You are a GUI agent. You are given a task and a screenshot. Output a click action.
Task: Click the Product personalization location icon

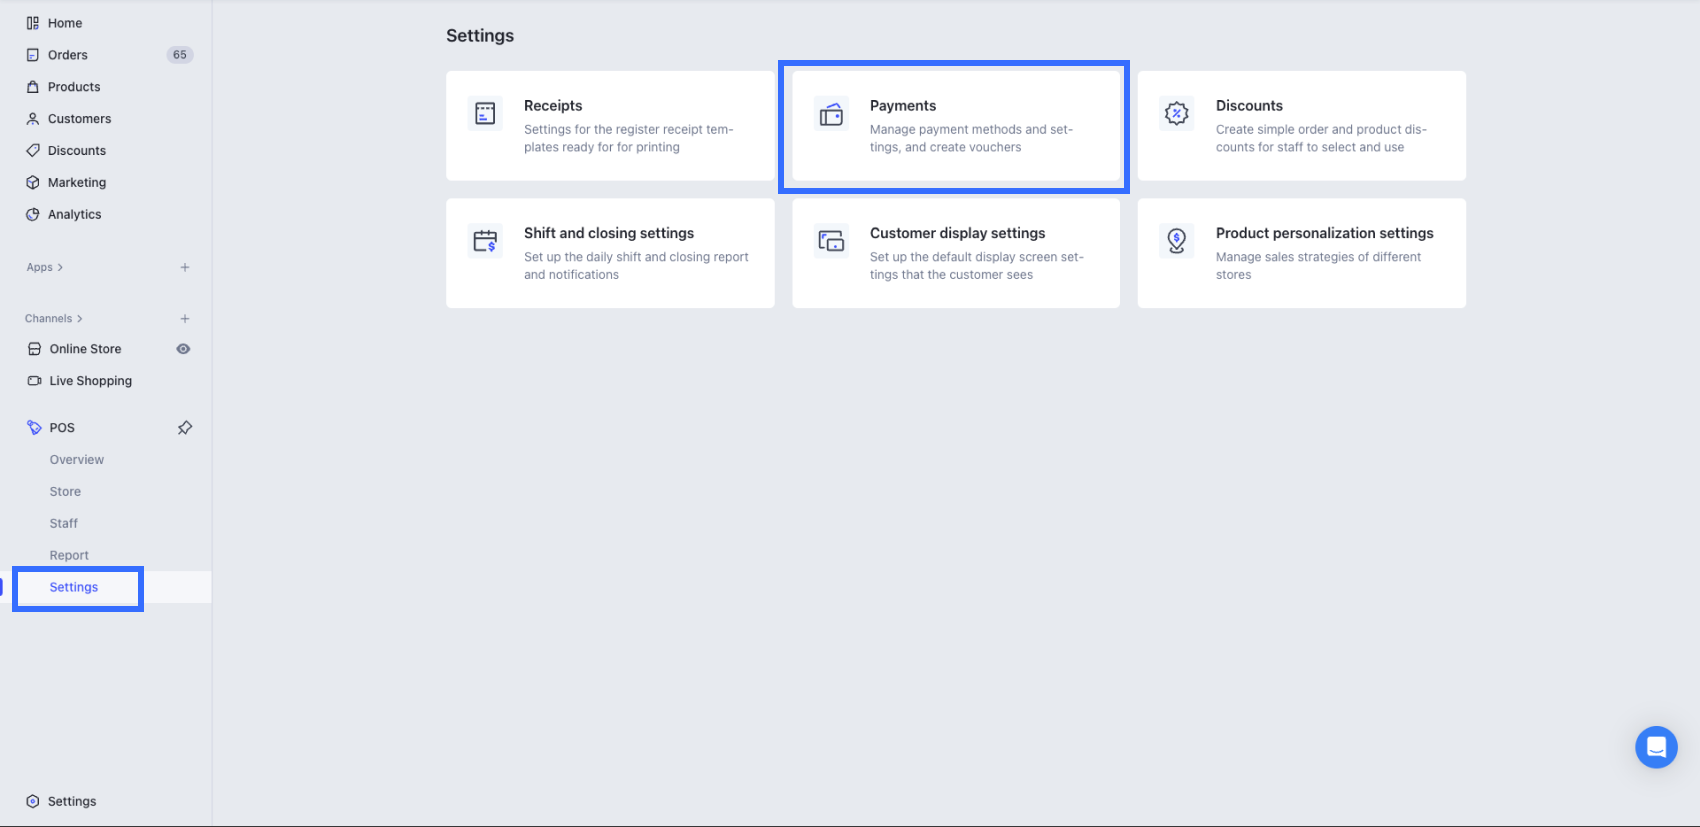pos(1177,241)
